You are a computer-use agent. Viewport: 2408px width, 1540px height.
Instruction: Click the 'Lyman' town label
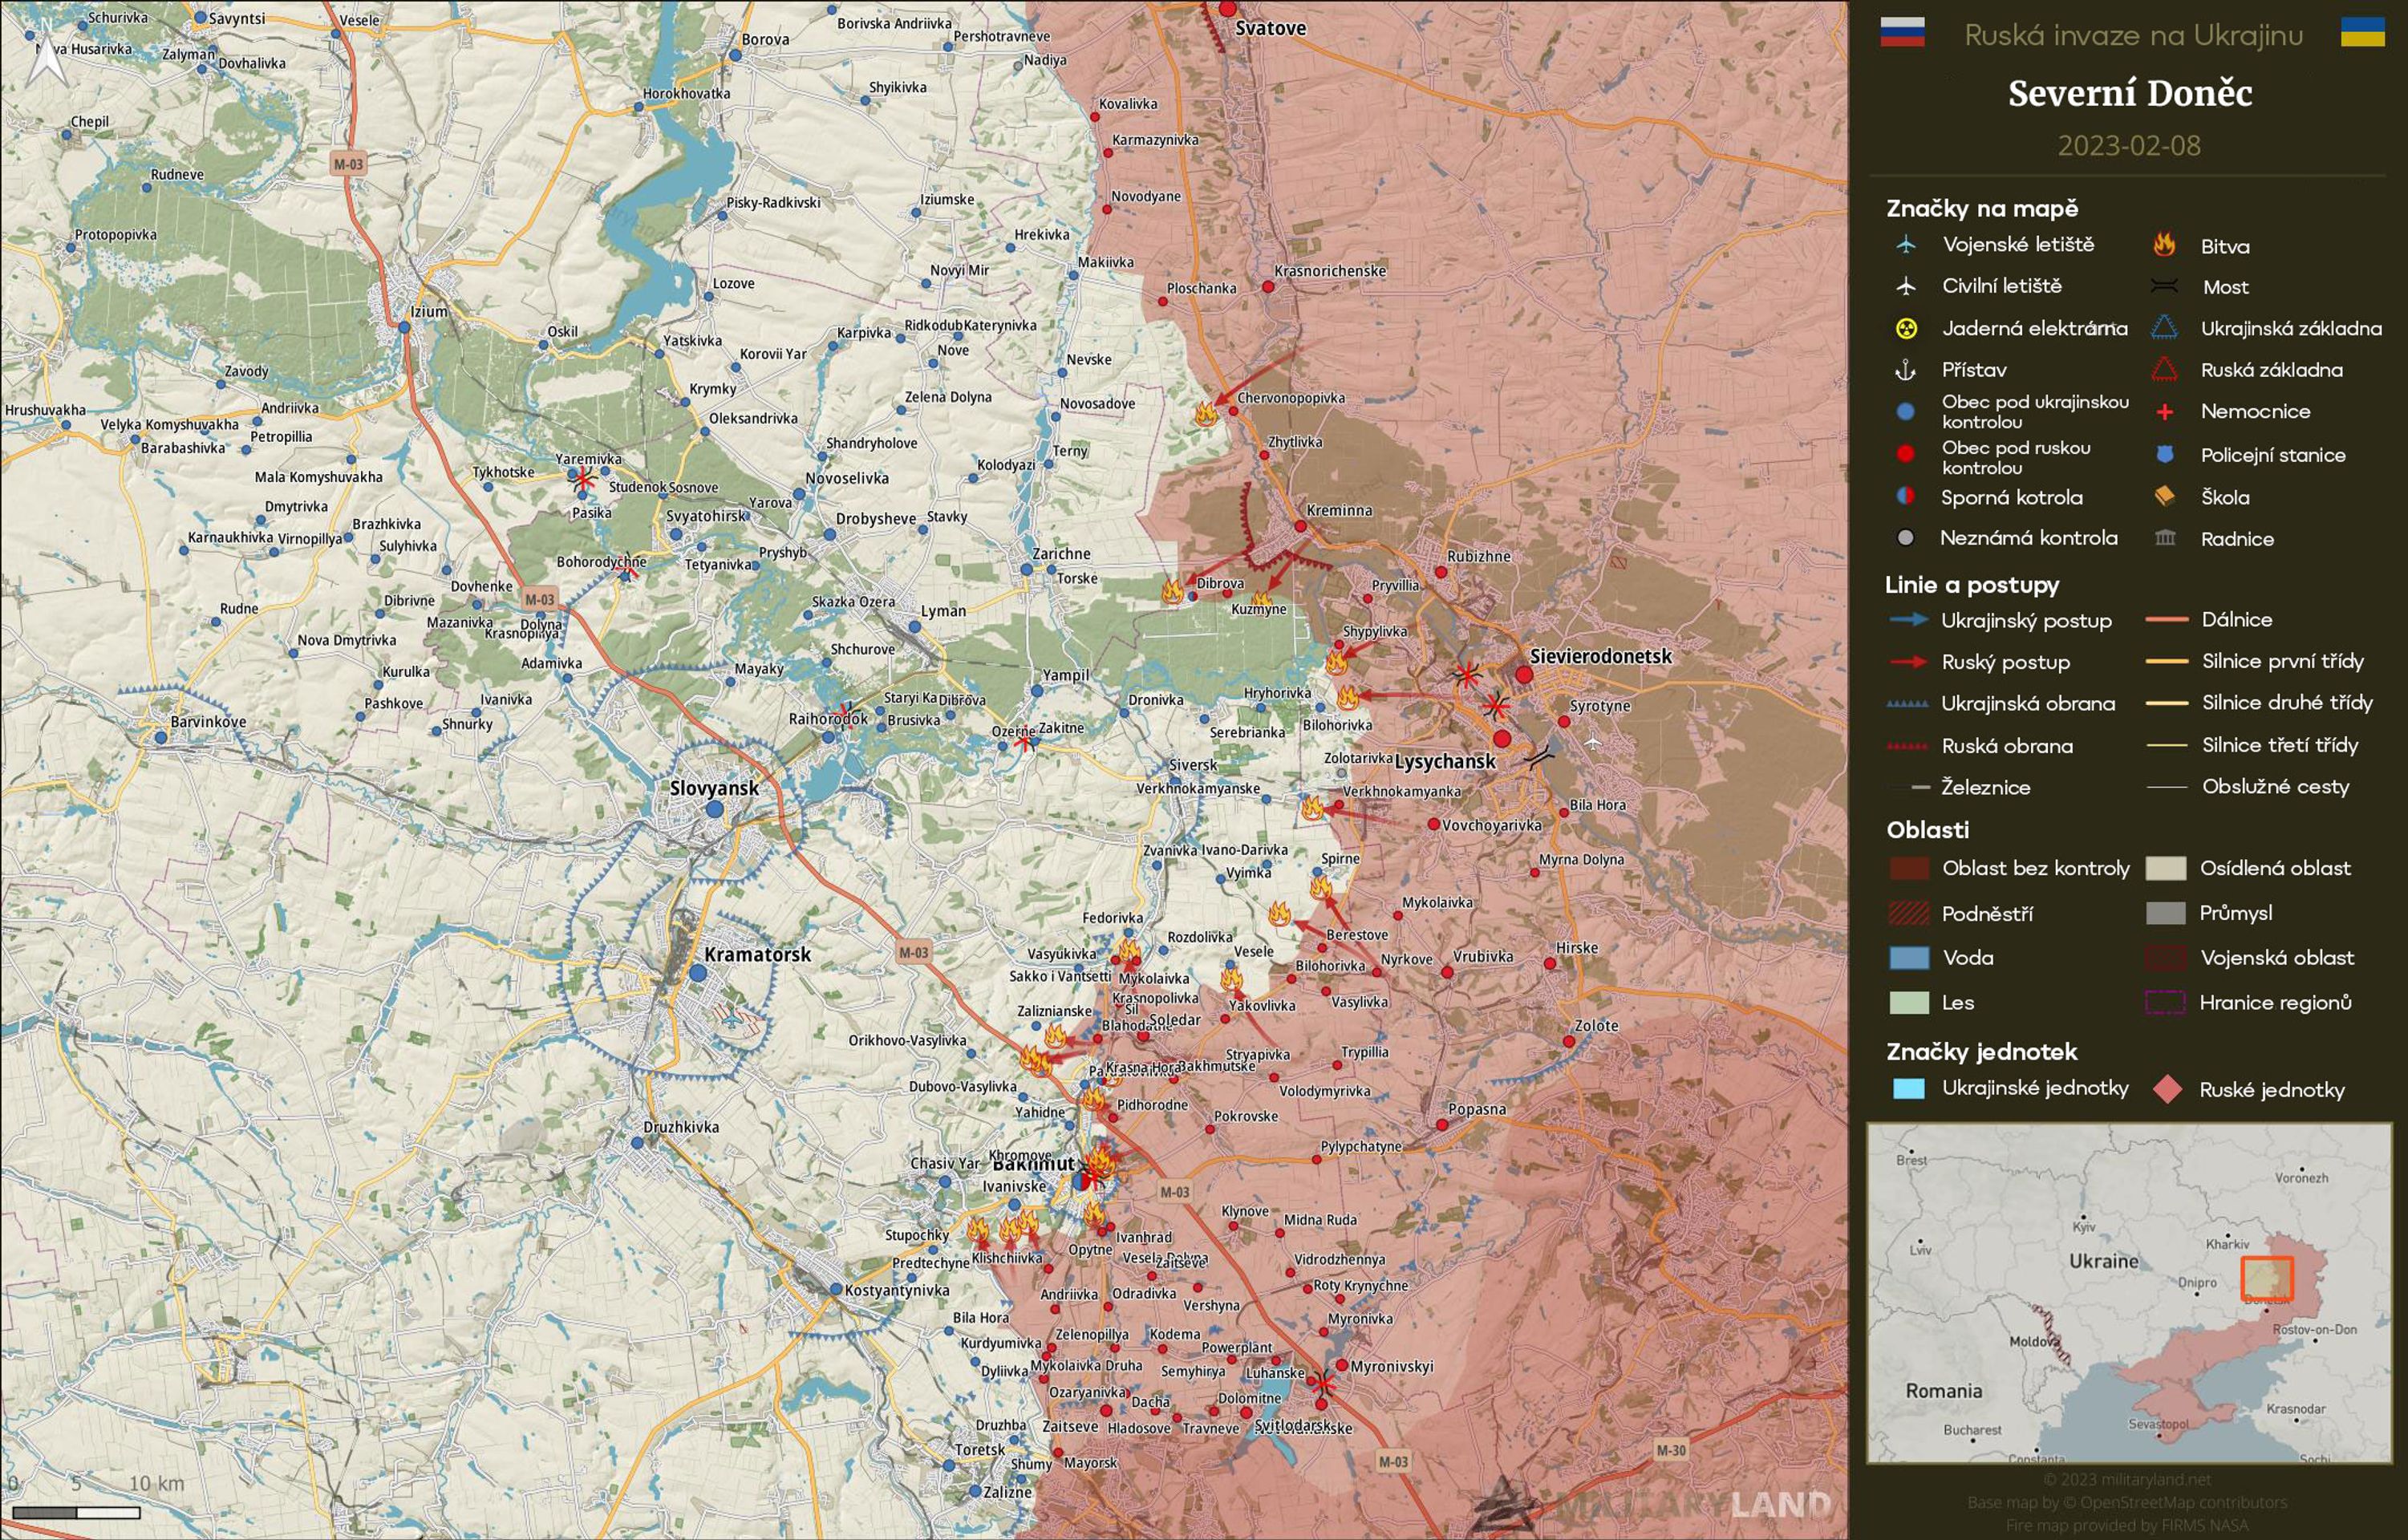tap(943, 611)
